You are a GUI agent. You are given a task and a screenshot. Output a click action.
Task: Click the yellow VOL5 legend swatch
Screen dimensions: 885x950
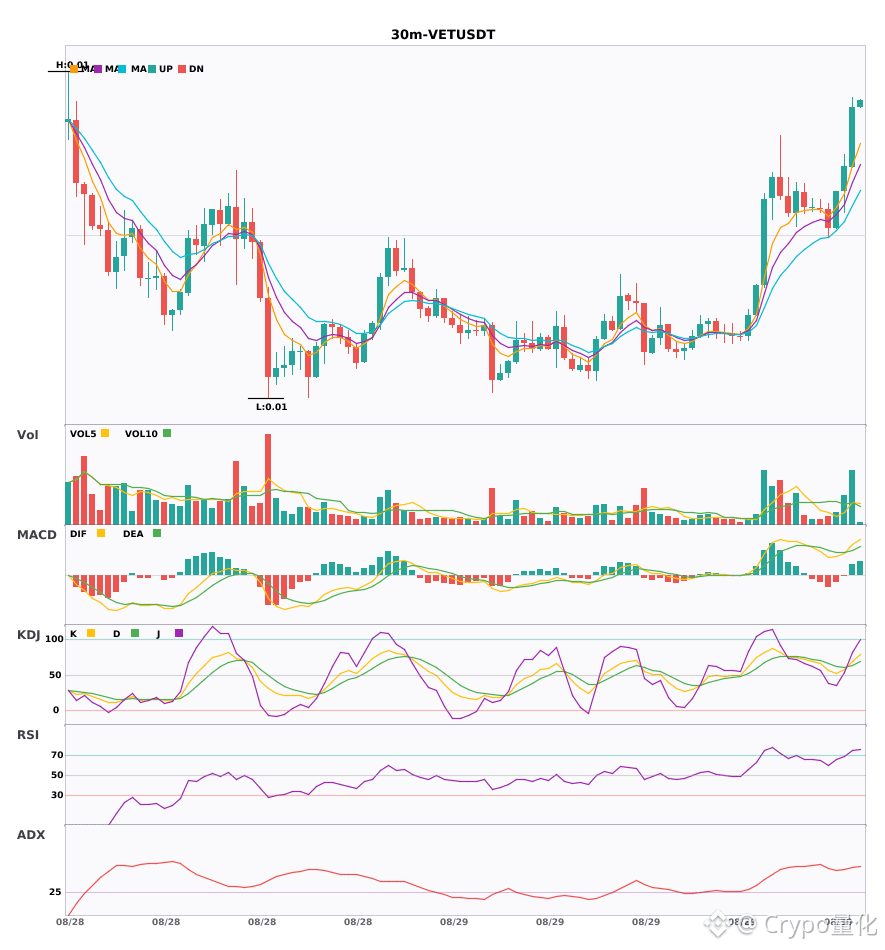tap(105, 433)
